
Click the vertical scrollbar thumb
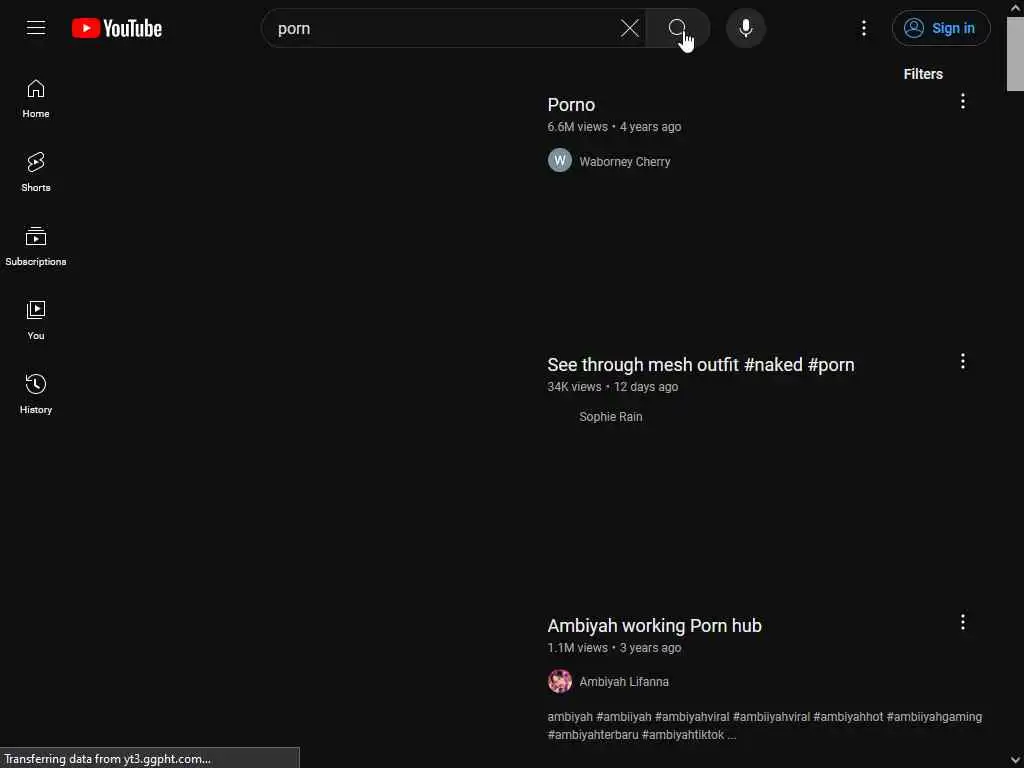coord(1015,54)
